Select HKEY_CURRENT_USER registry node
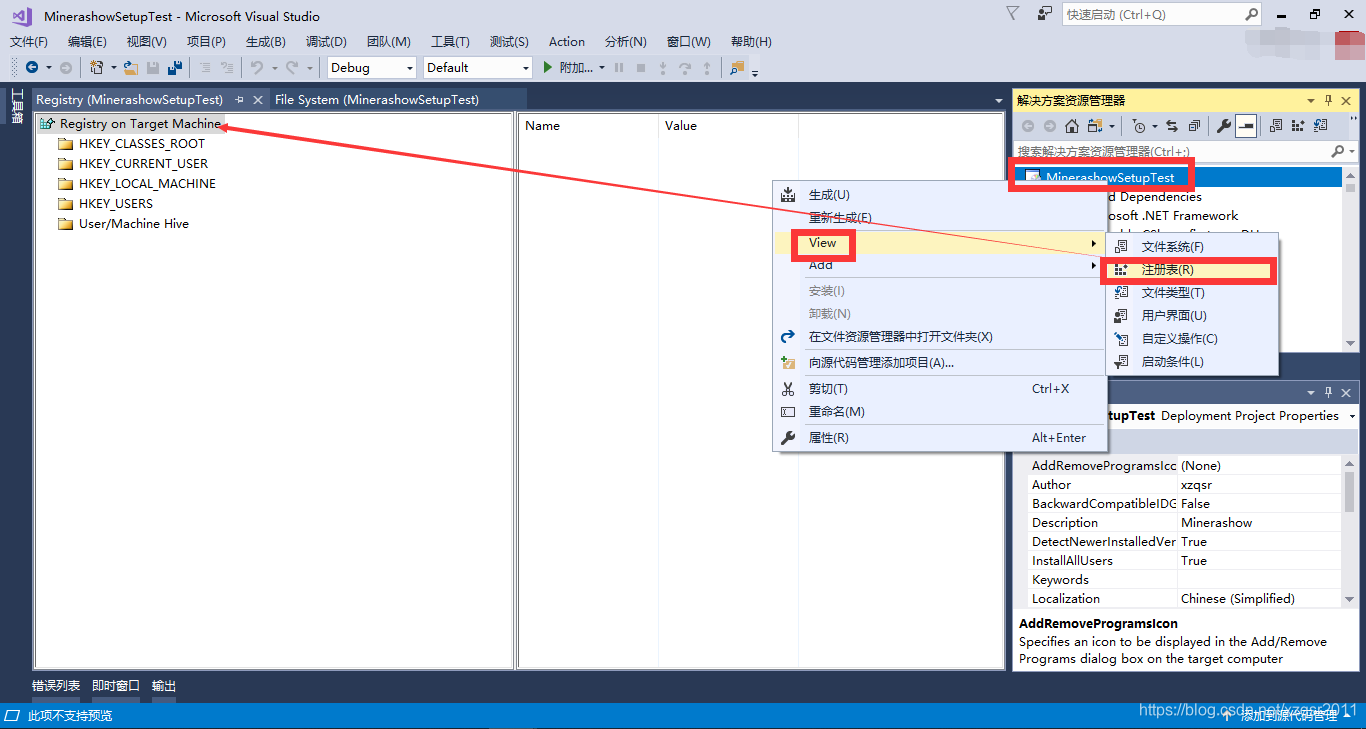 (x=144, y=164)
